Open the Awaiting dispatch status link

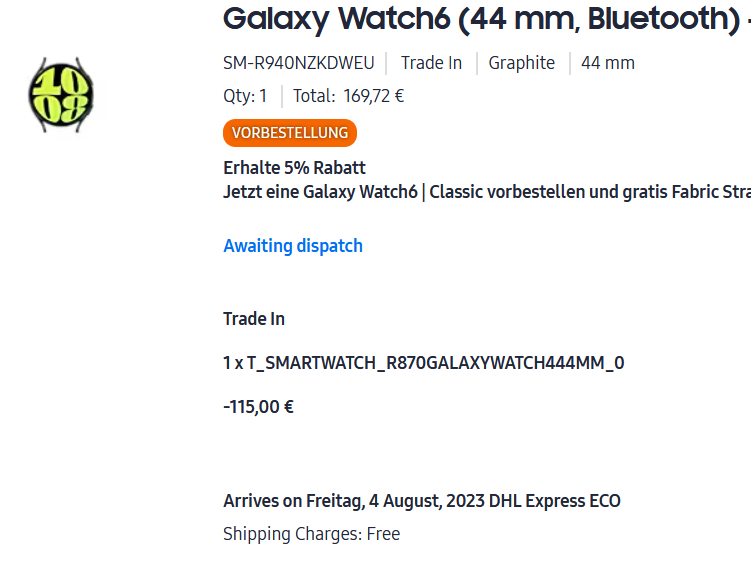point(293,246)
